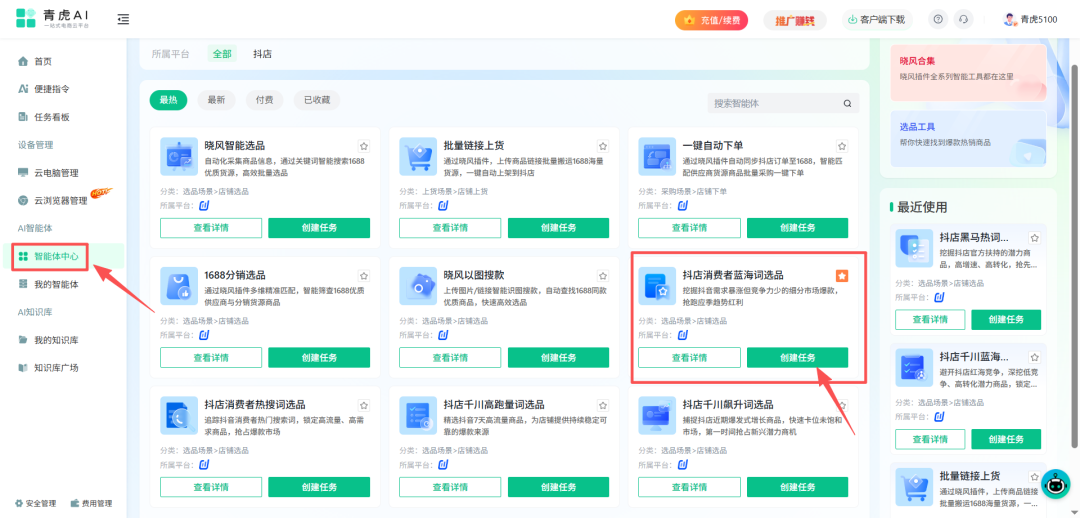Click the 抖店消费者蓝海词选品 card icon
This screenshot has height=518, width=1080.
657,286
